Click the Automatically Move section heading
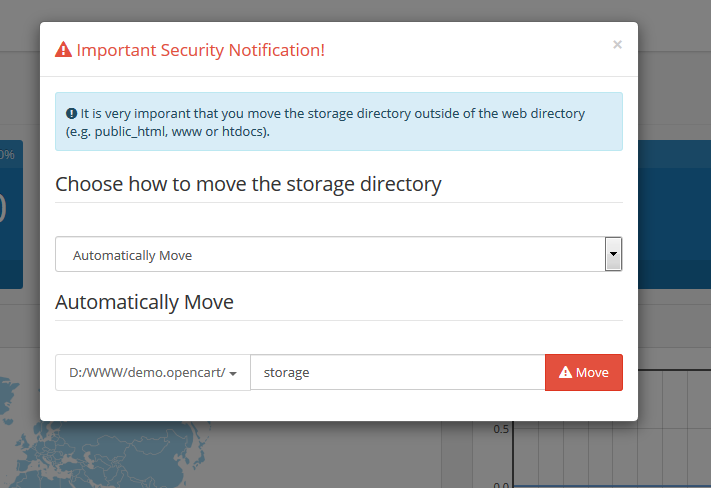Screen dimensions: 711x488 tap(144, 302)
